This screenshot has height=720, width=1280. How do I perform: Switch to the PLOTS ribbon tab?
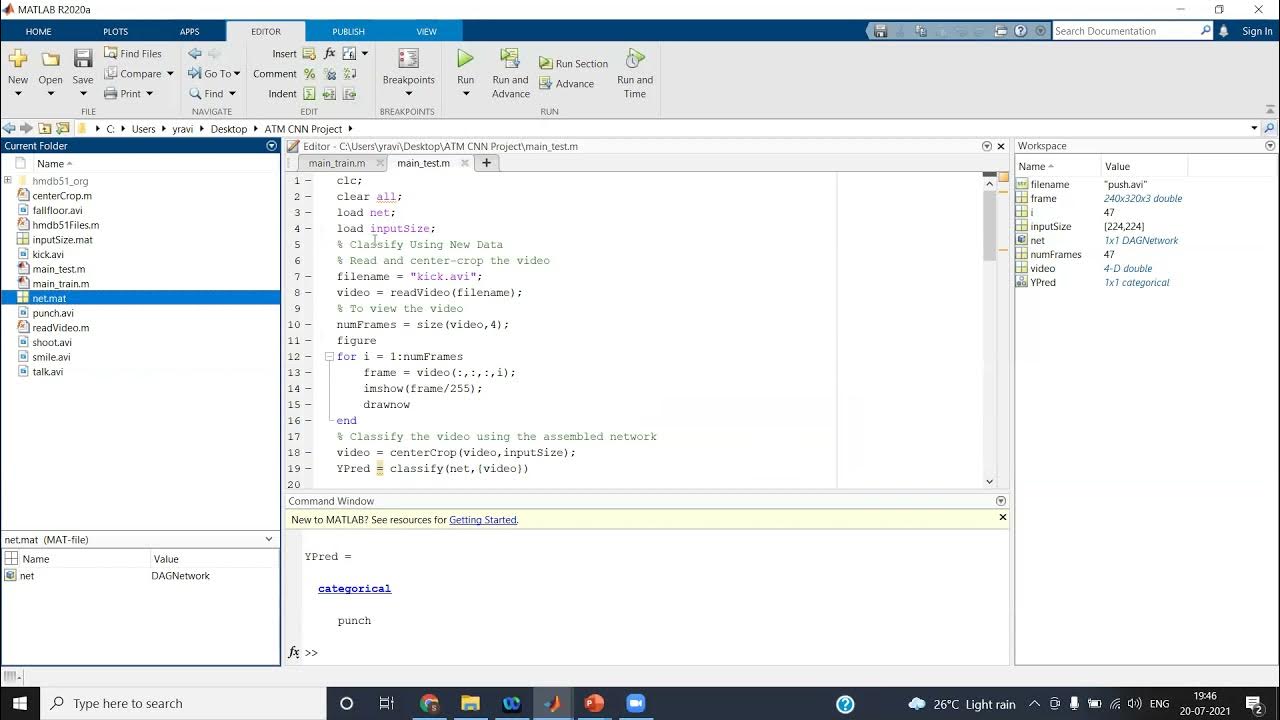tap(115, 31)
